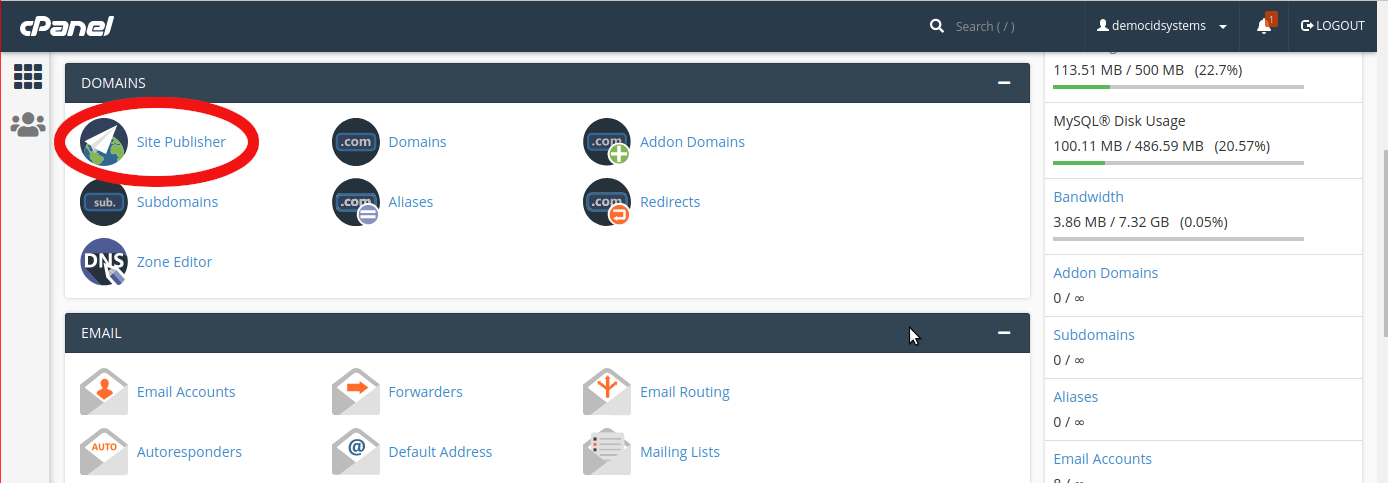The image size is (1388, 483).
Task: Collapse the Domains section
Action: pos(1004,83)
